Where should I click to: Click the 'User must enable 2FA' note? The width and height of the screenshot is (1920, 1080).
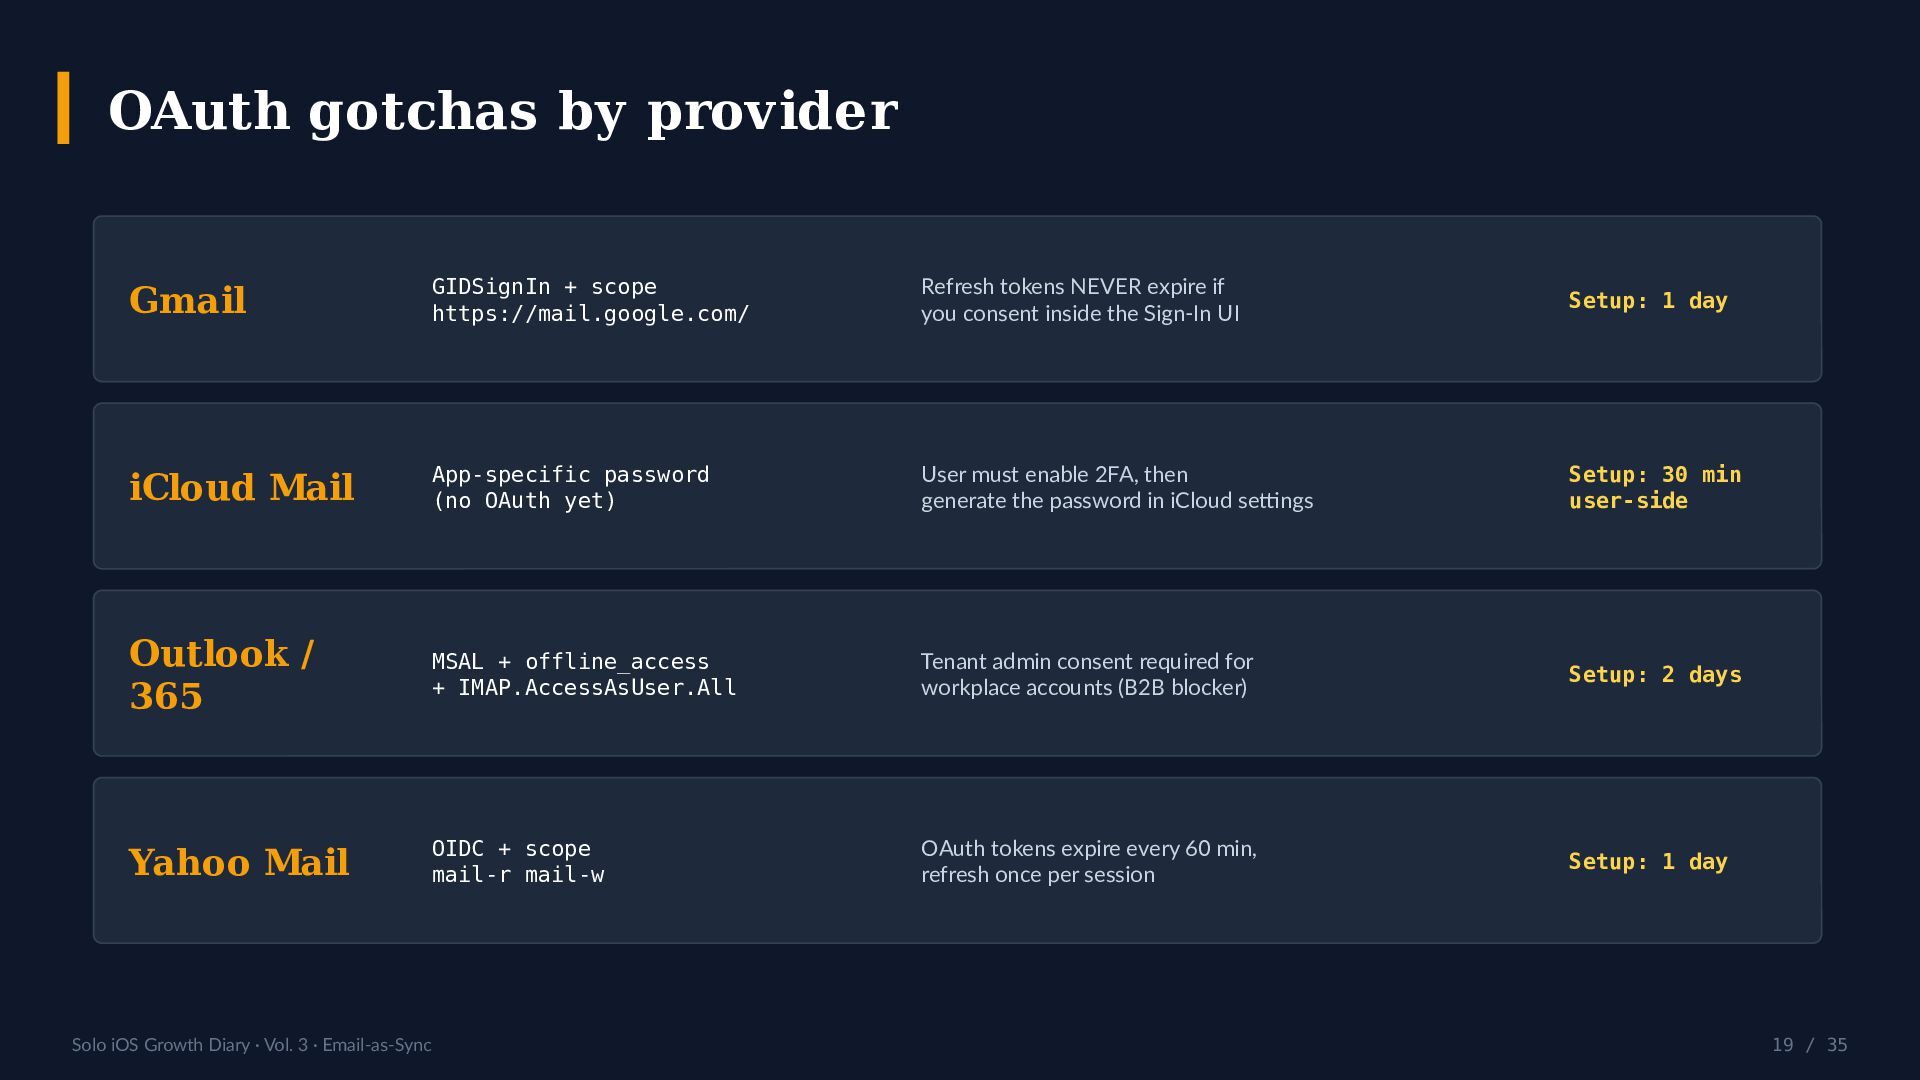pyautogui.click(x=1117, y=487)
